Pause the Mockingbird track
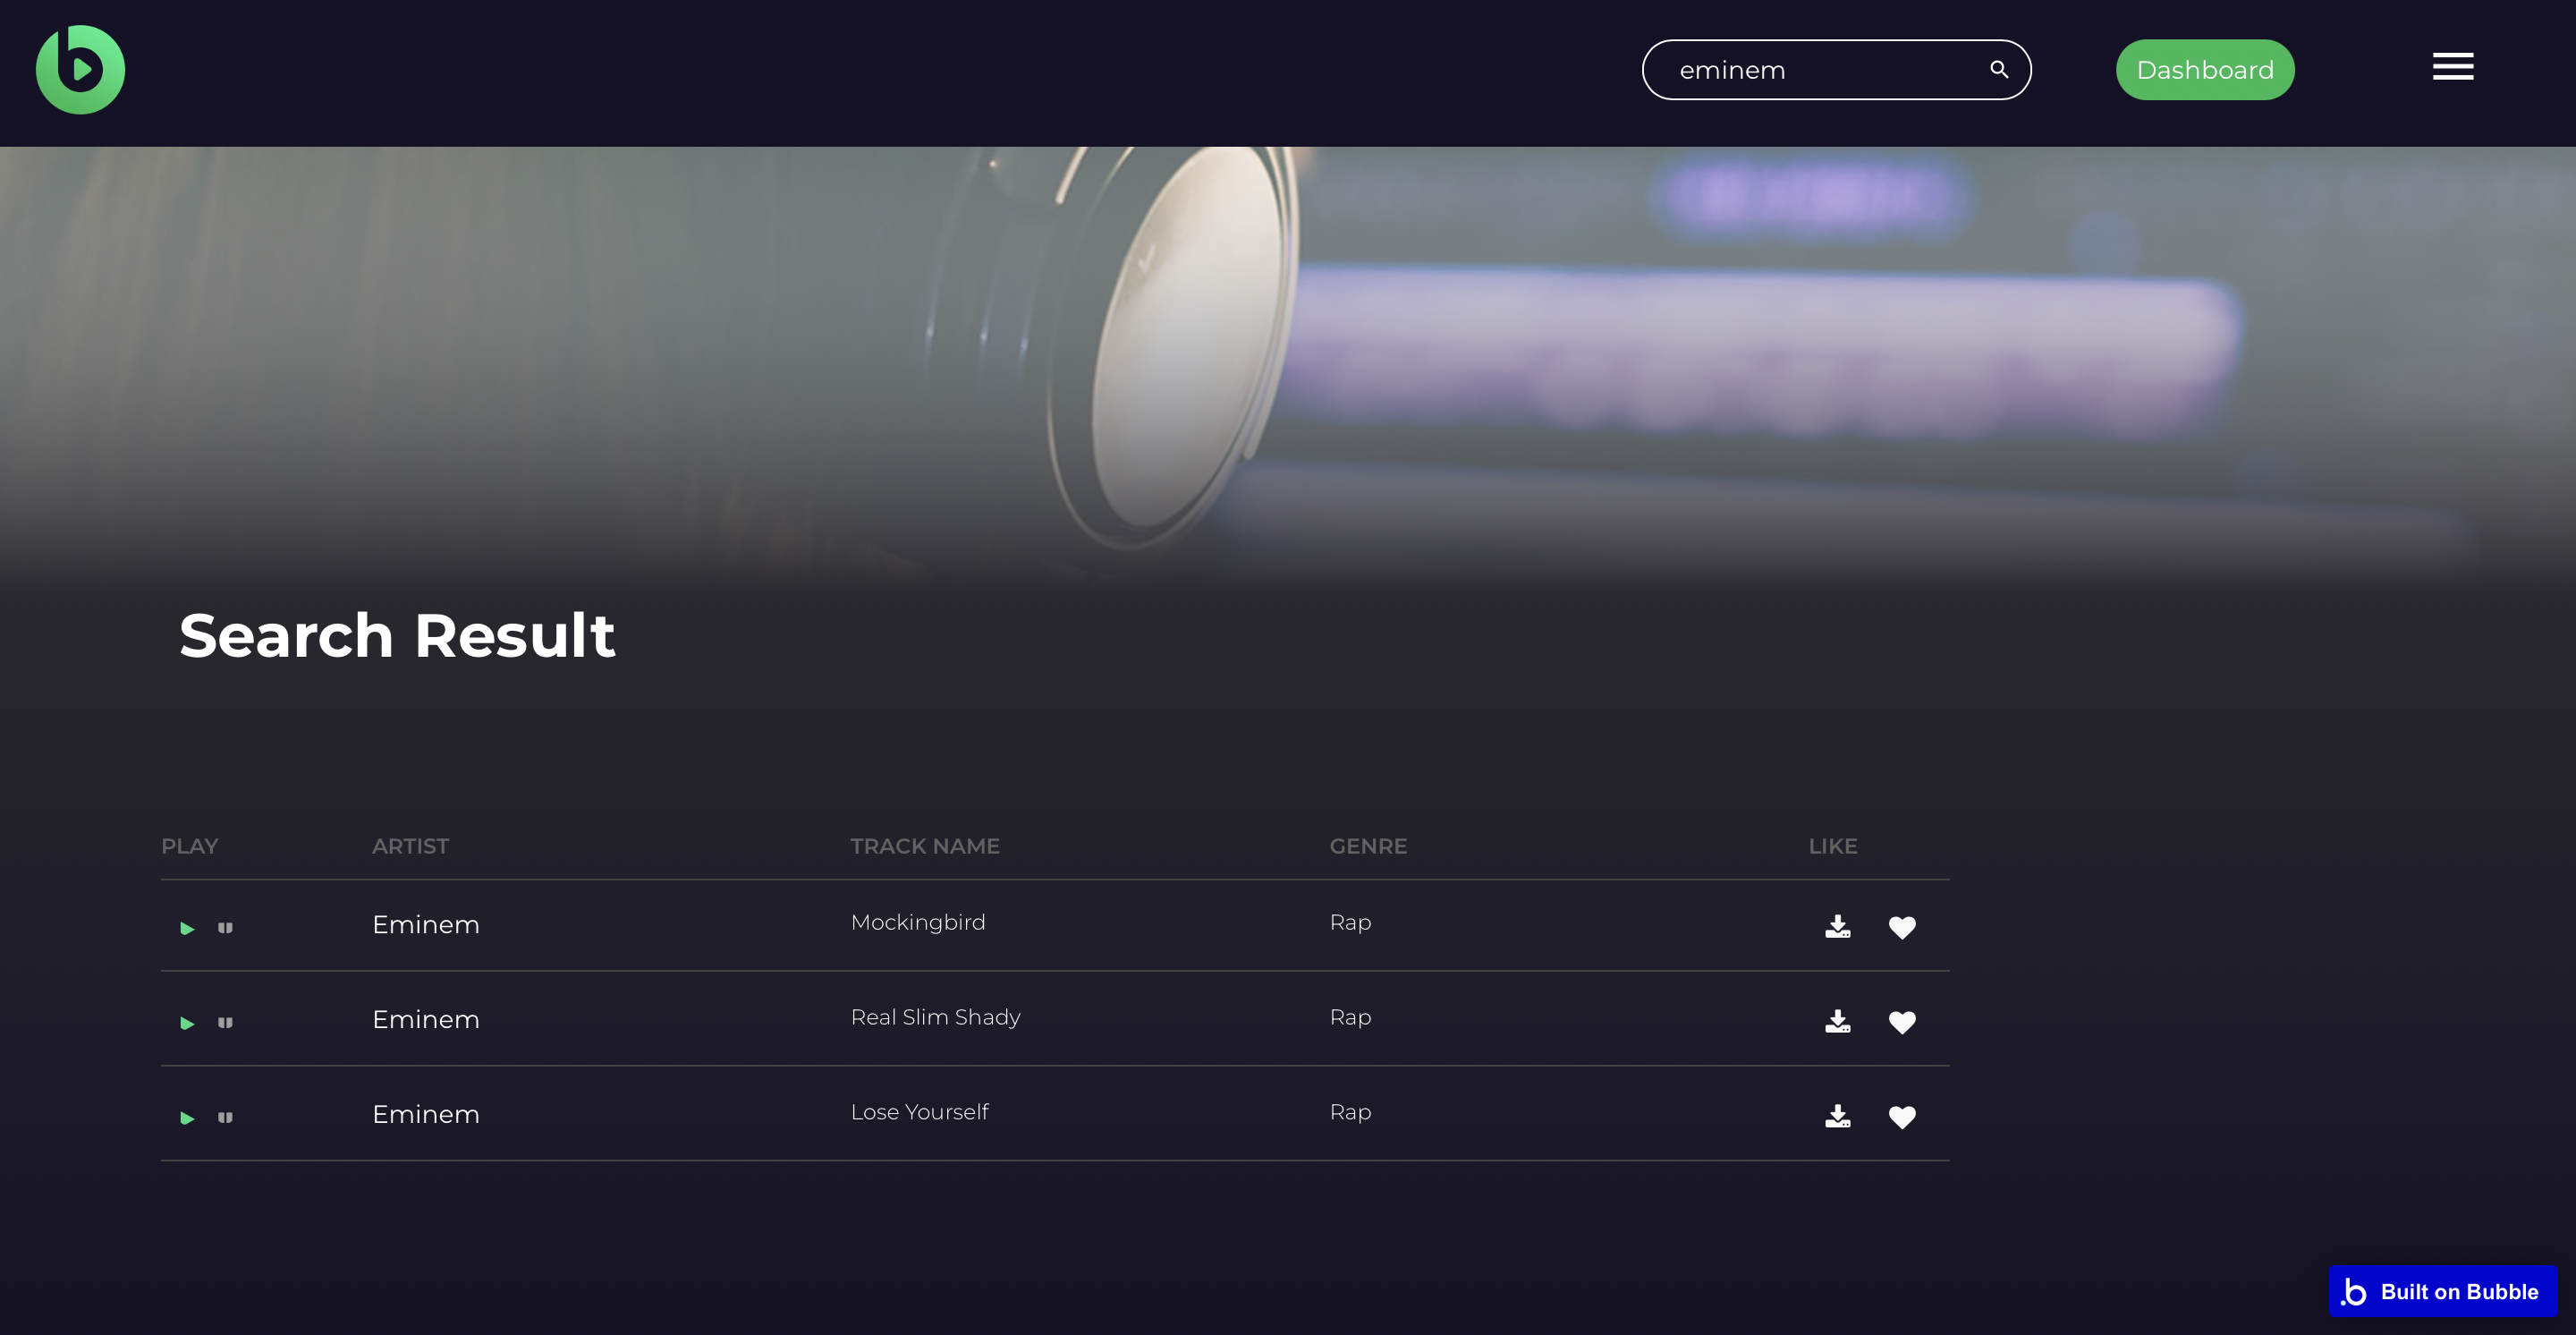The image size is (2576, 1335). coord(225,928)
